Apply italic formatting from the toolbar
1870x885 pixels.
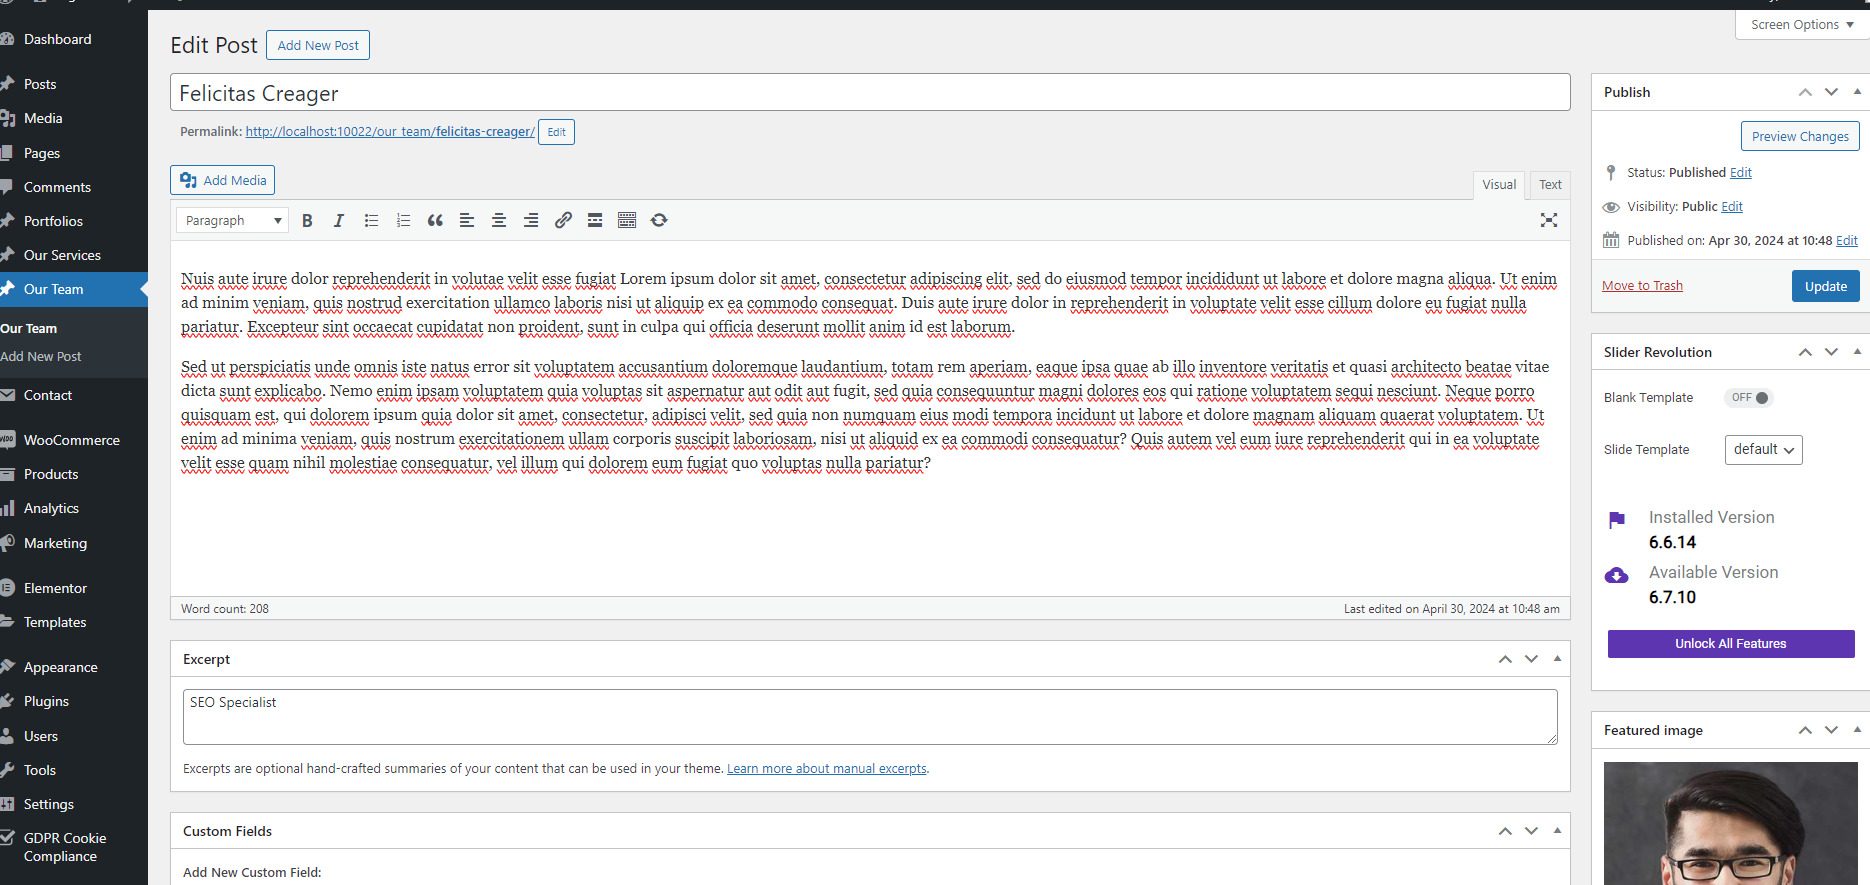[339, 220]
